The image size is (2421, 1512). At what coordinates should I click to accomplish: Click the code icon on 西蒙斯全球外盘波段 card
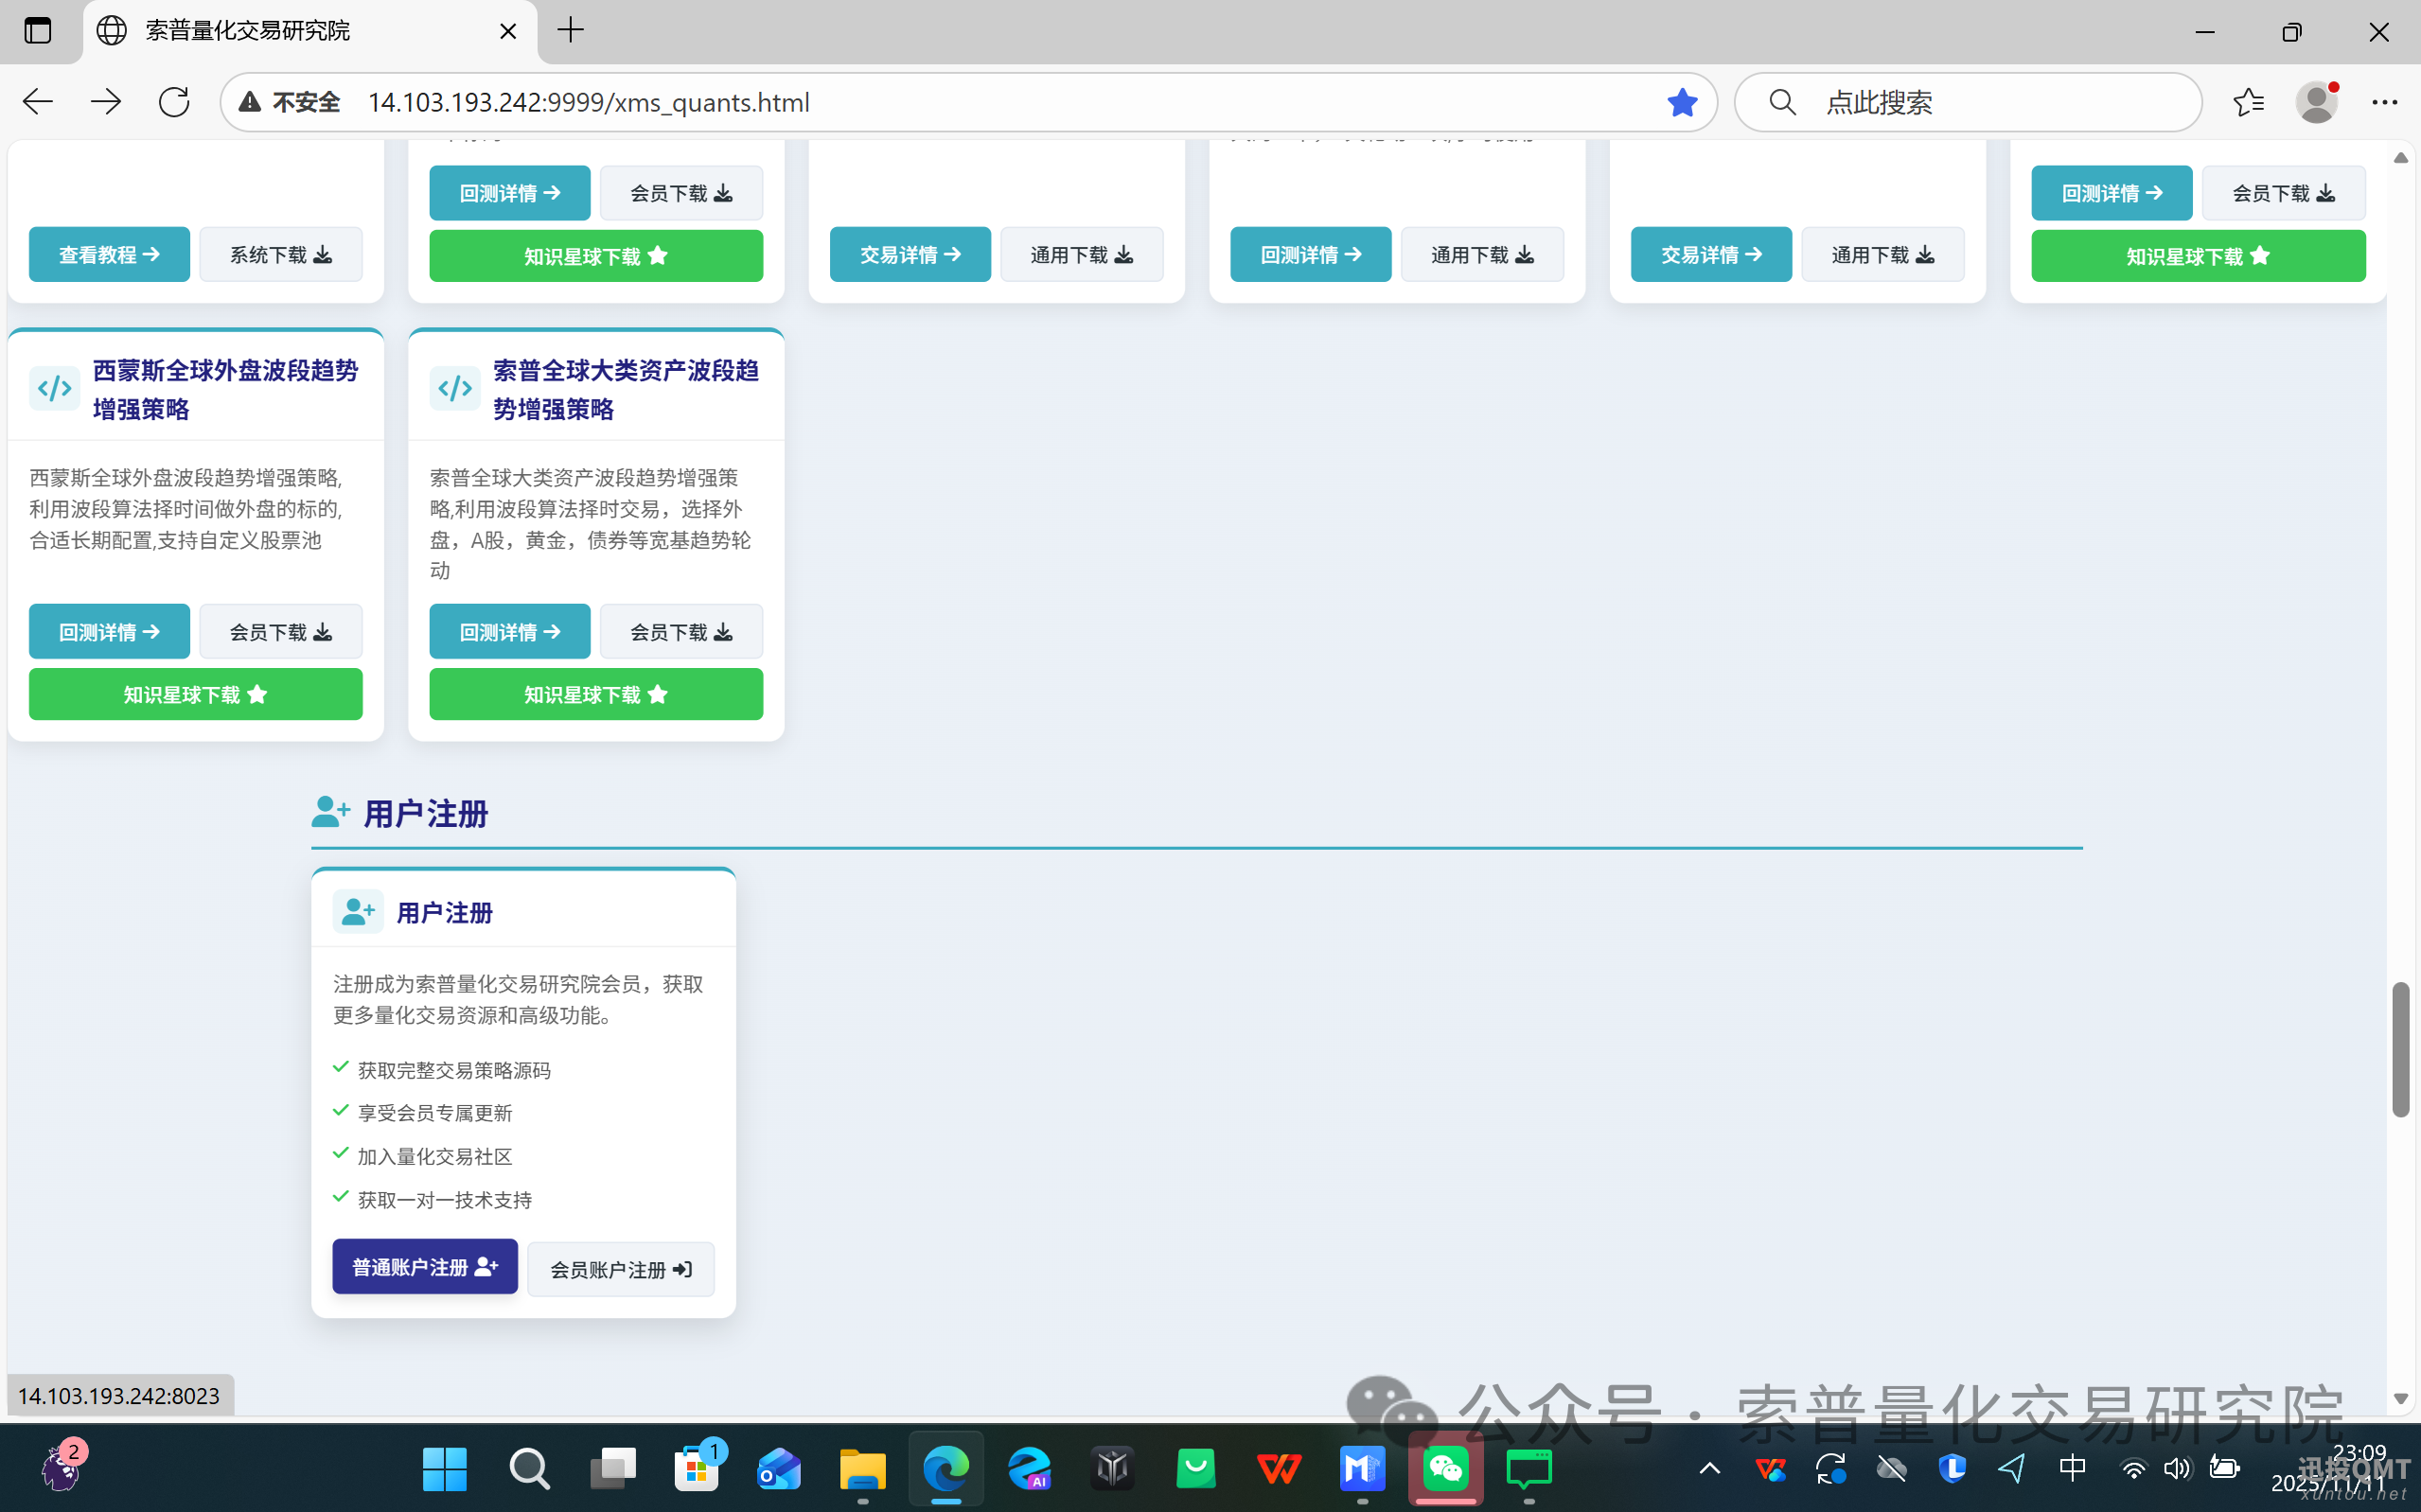54,388
